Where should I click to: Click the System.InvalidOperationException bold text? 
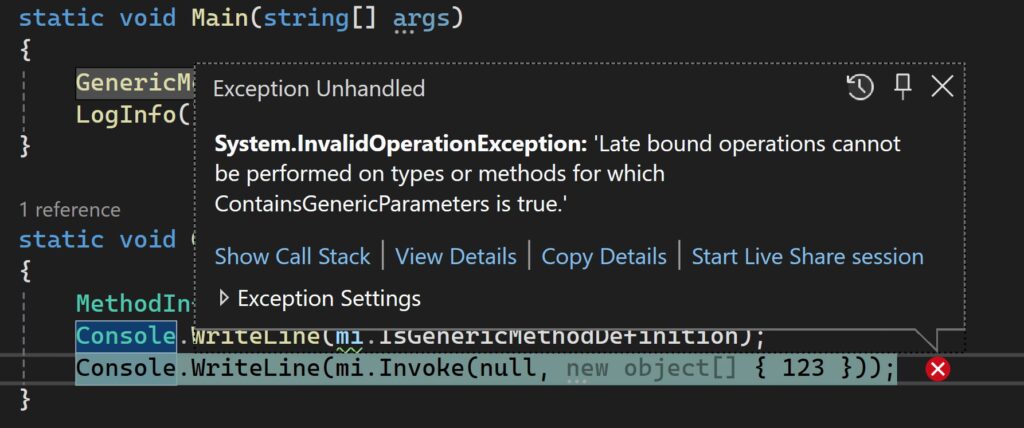pos(401,144)
